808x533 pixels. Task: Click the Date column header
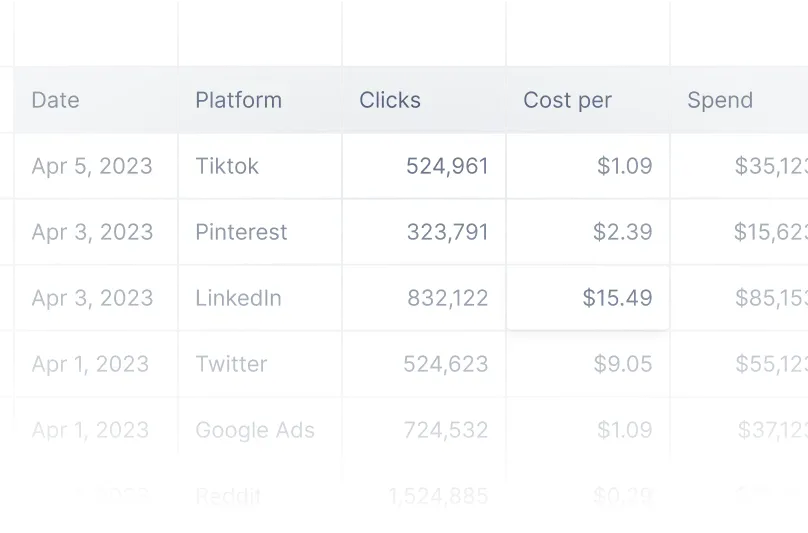pyautogui.click(x=56, y=100)
